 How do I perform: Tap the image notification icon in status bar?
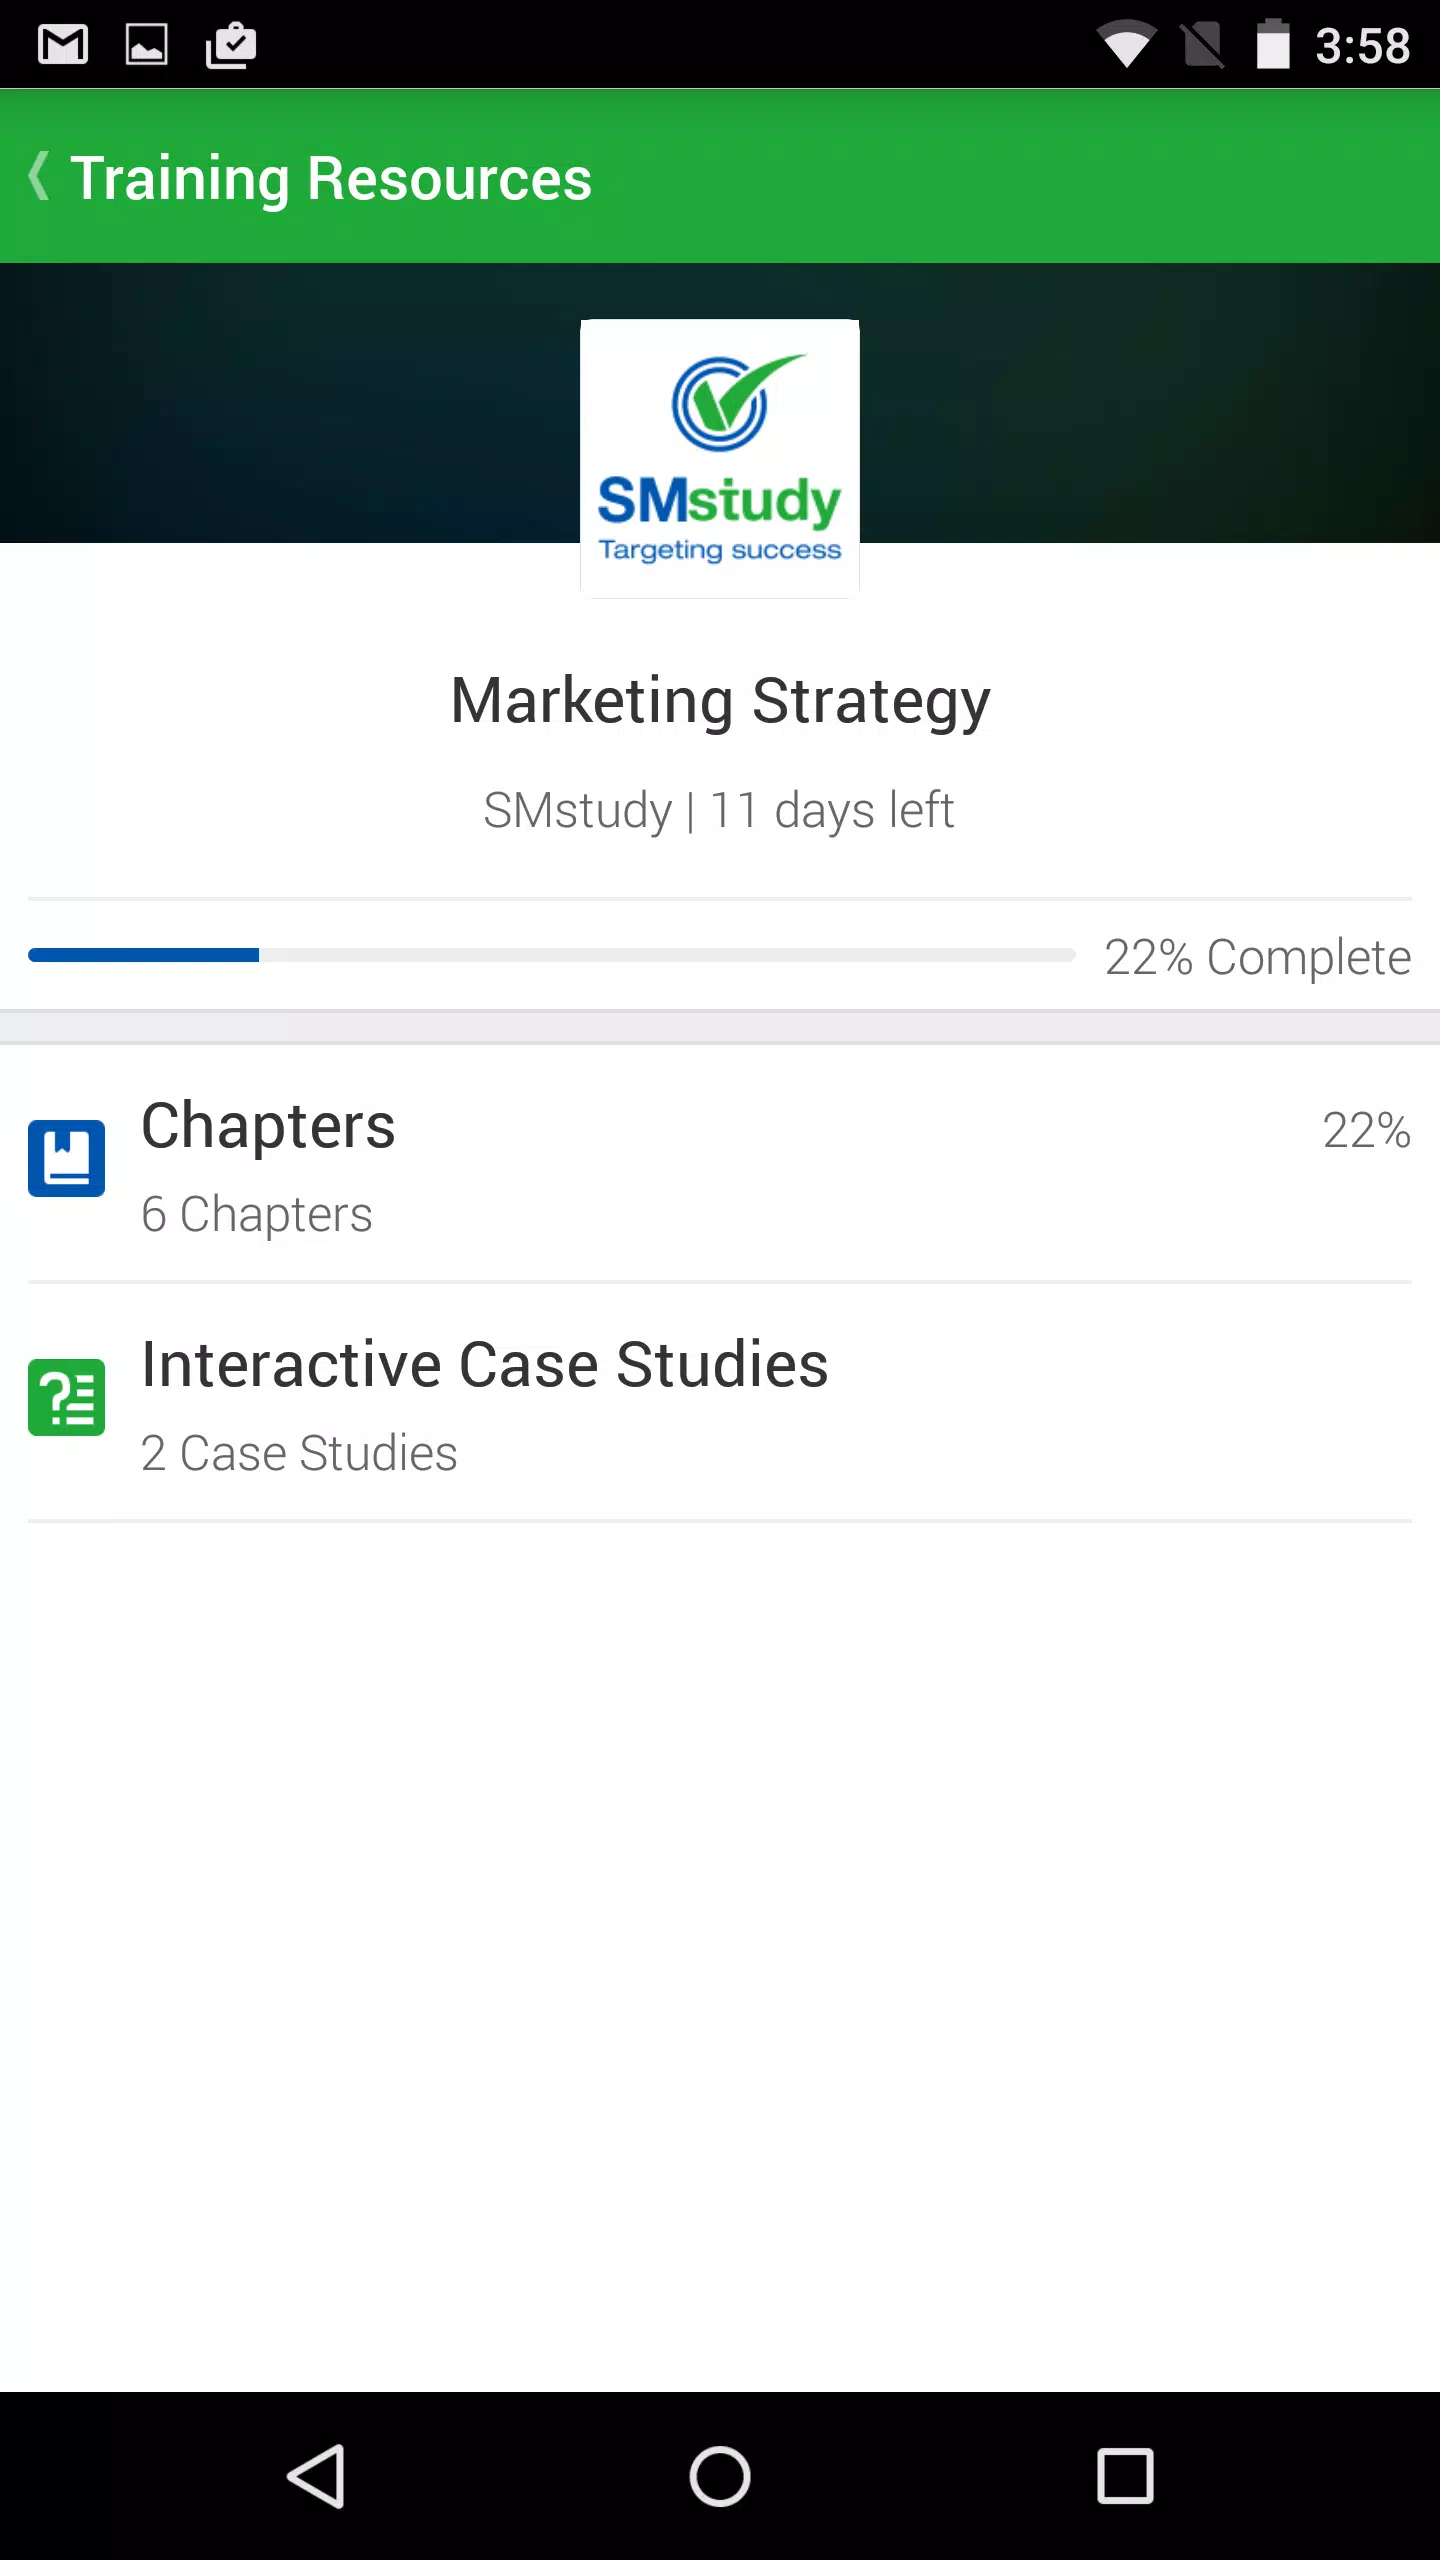[146, 45]
